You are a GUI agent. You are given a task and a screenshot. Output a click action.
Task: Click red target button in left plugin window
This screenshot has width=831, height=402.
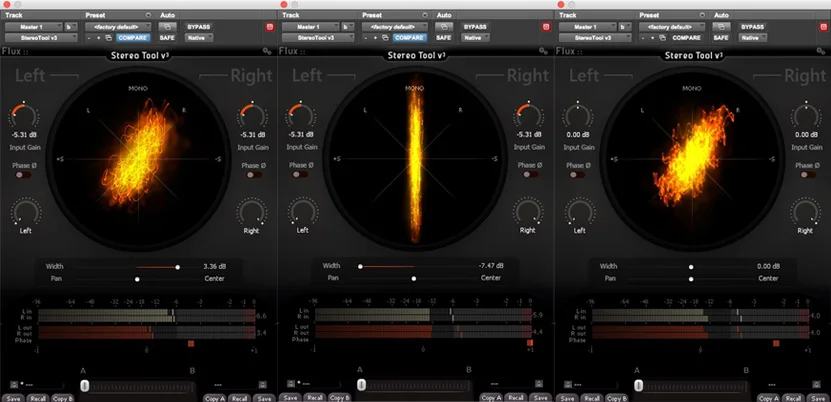[270, 27]
